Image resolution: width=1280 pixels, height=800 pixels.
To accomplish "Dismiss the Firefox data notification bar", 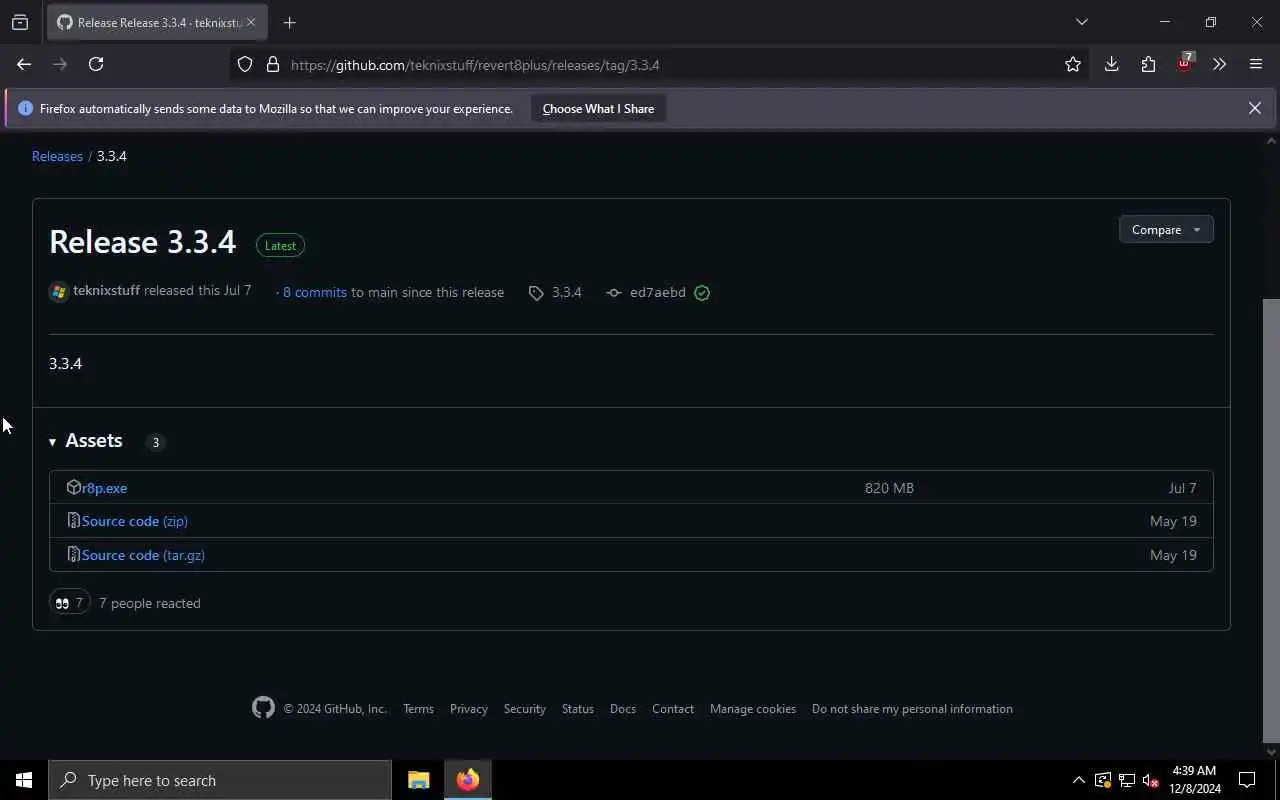I will (x=1254, y=108).
